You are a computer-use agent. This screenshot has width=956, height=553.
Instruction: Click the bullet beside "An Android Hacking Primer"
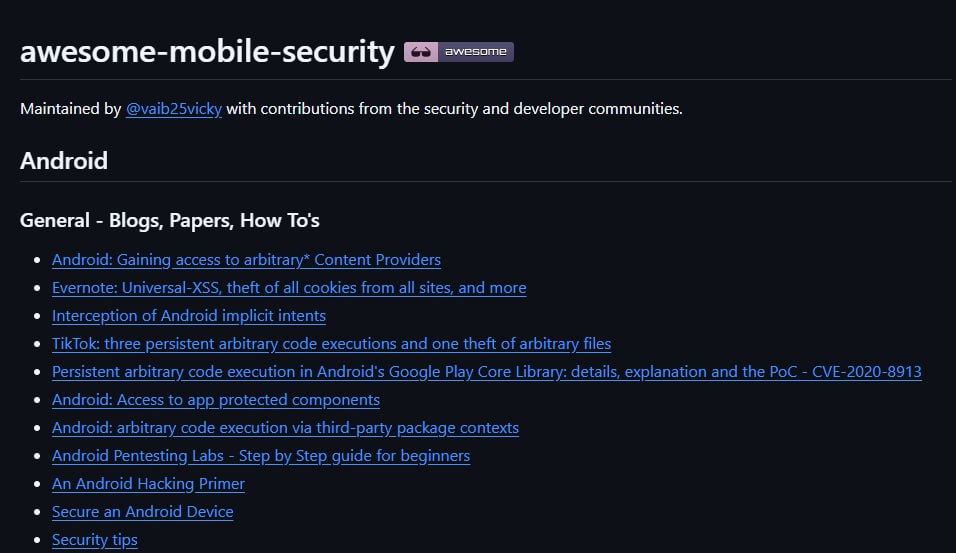coord(37,484)
